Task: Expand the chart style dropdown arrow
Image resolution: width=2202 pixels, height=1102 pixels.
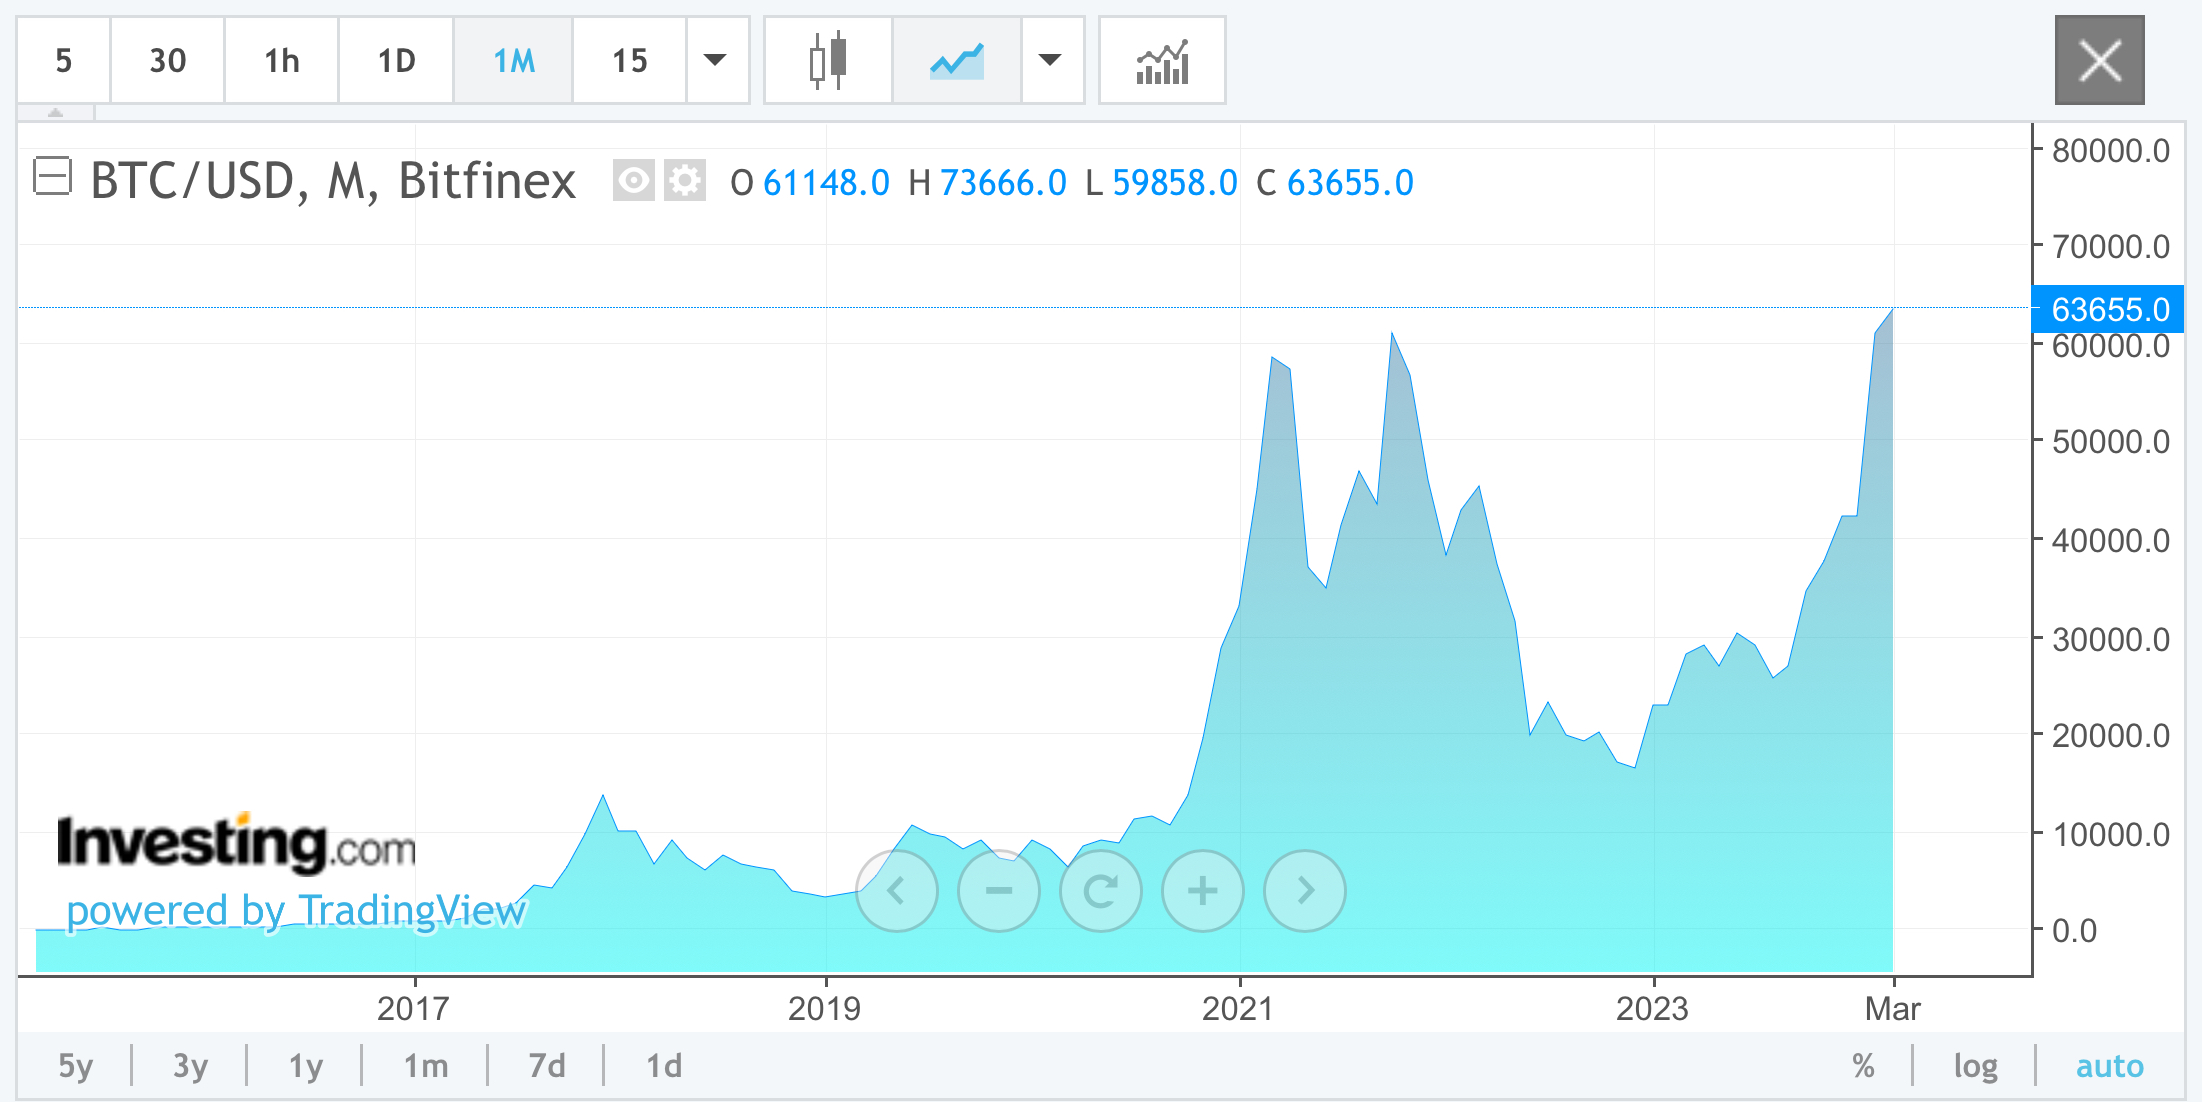Action: (x=1050, y=61)
